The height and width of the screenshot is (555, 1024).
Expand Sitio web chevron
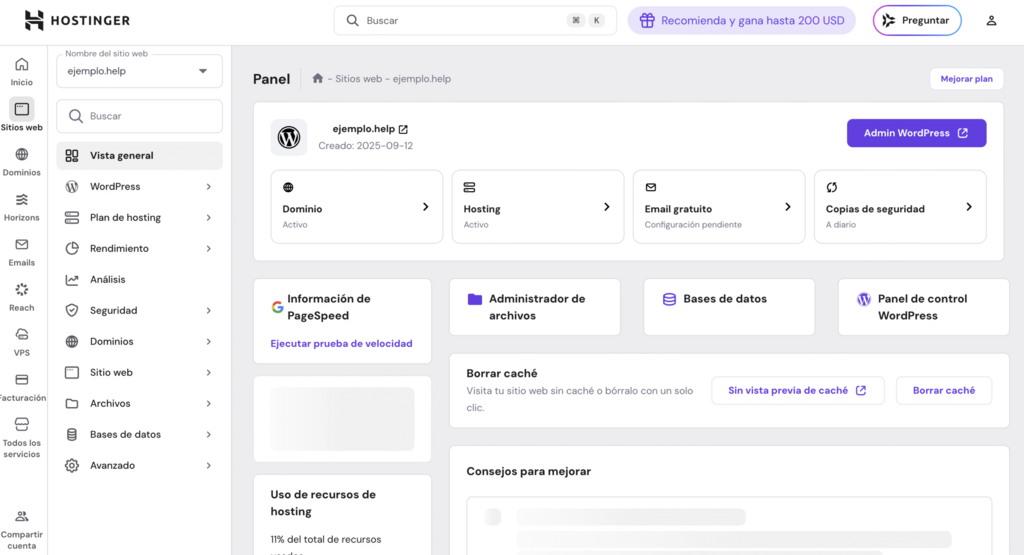209,373
